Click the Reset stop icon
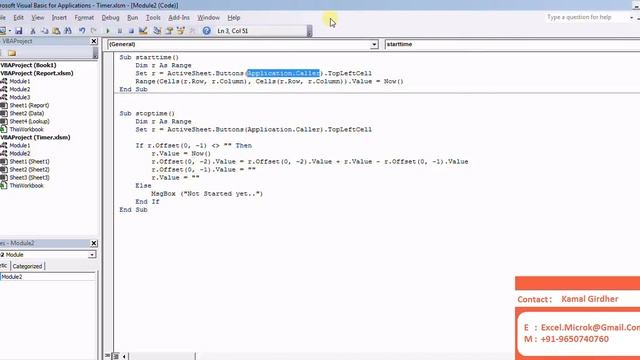This screenshot has height=360, width=640. (x=131, y=31)
